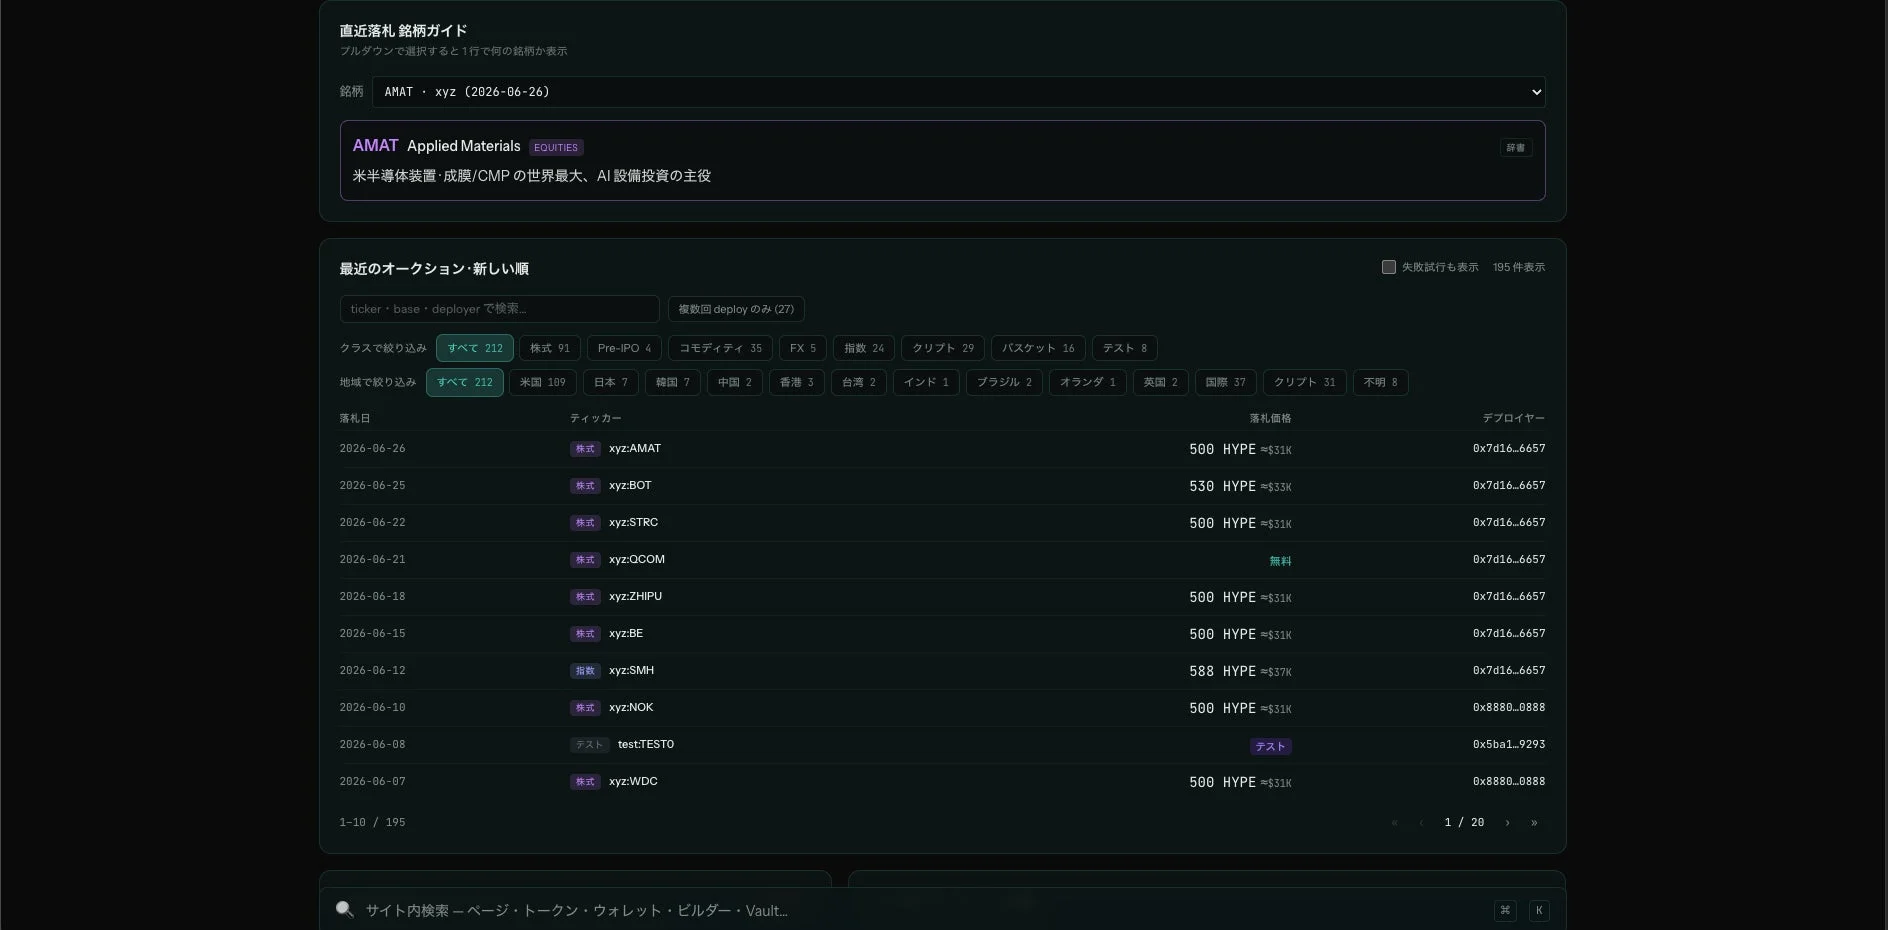Filter class by テスト 8

coord(1125,348)
